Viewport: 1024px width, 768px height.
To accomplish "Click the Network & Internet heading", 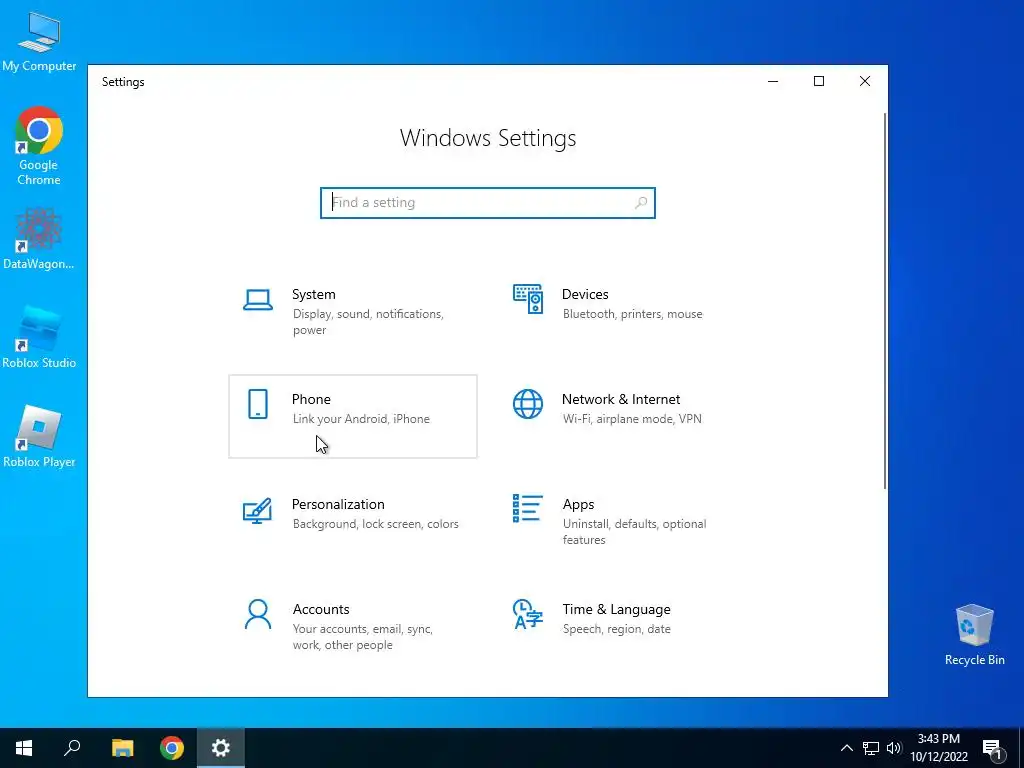I will [x=621, y=399].
